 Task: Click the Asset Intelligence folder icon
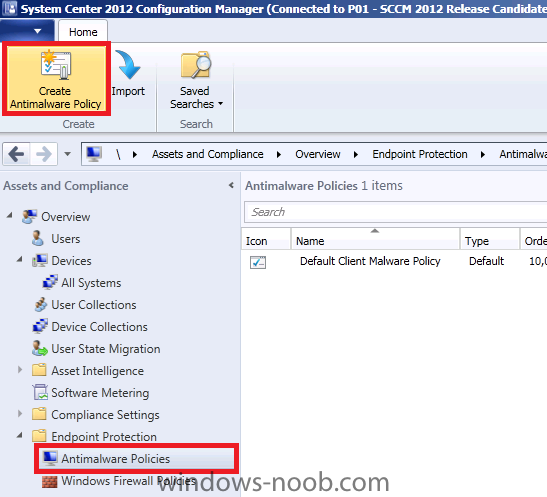[x=39, y=370]
